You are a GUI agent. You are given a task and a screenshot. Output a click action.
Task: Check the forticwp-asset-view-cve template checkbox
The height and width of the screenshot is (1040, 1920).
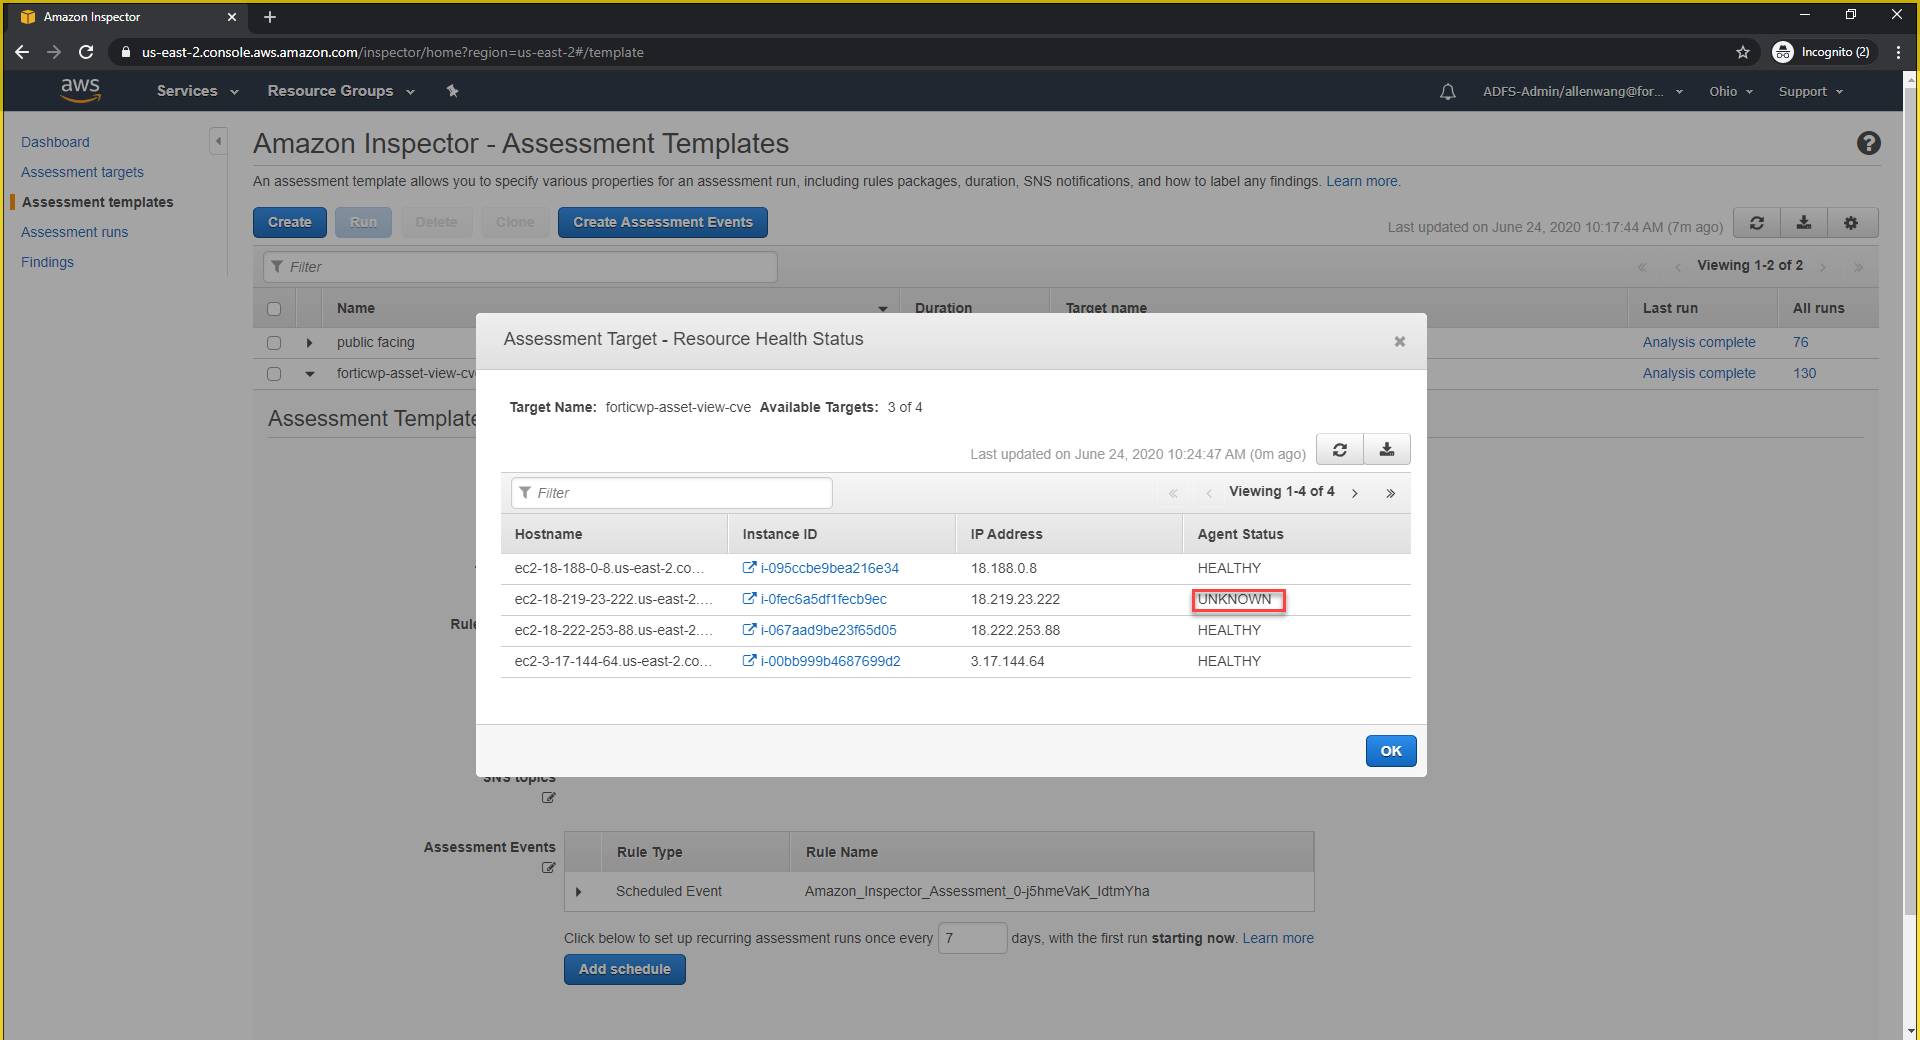[274, 374]
